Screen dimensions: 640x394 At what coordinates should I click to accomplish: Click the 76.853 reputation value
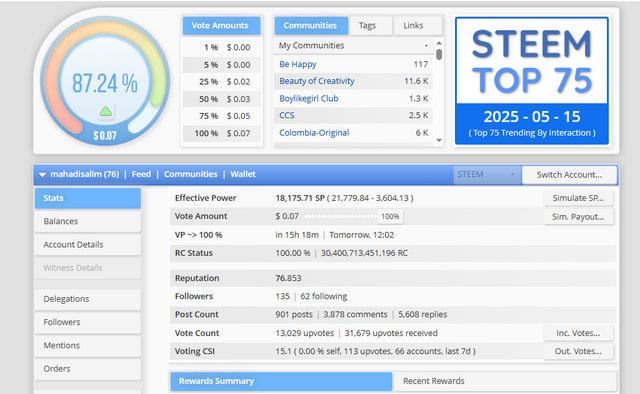tap(288, 278)
